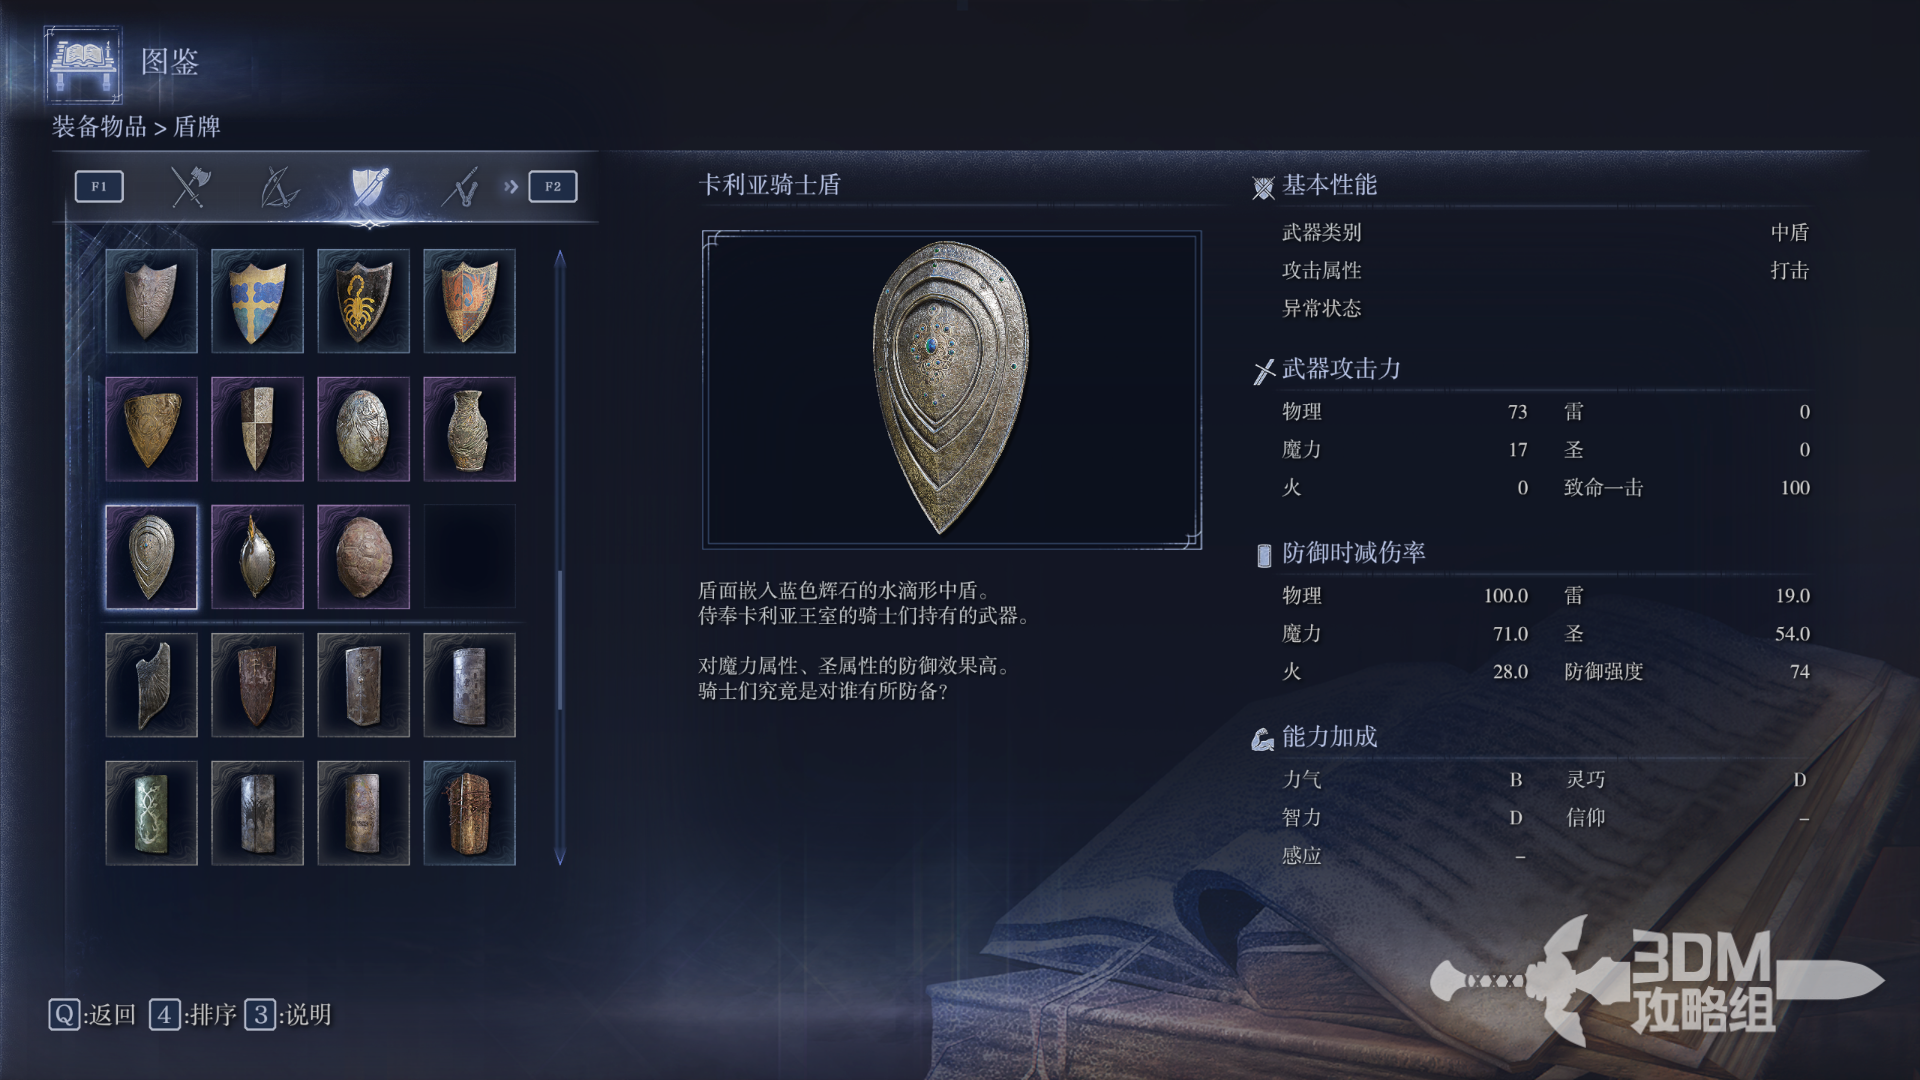The height and width of the screenshot is (1080, 1920).
Task: Choose the green greatshield with white tree emblem
Action: point(151,813)
